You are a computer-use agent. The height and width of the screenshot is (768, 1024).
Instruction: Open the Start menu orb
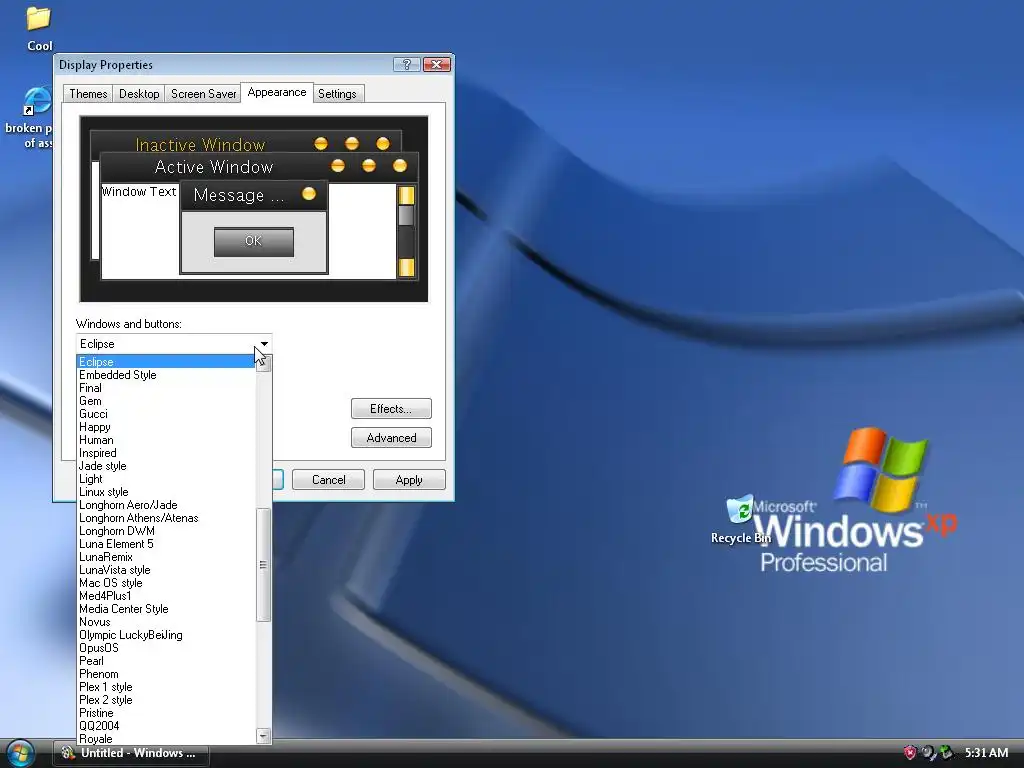pyautogui.click(x=20, y=753)
